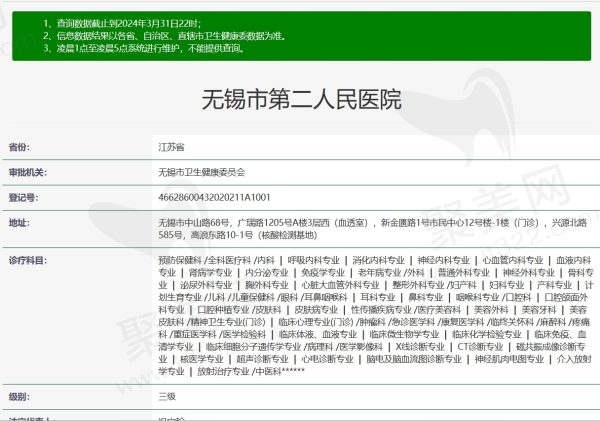Viewport: 600px width, 421px height.
Task: Click the 省份 row label
Action: coord(19,147)
